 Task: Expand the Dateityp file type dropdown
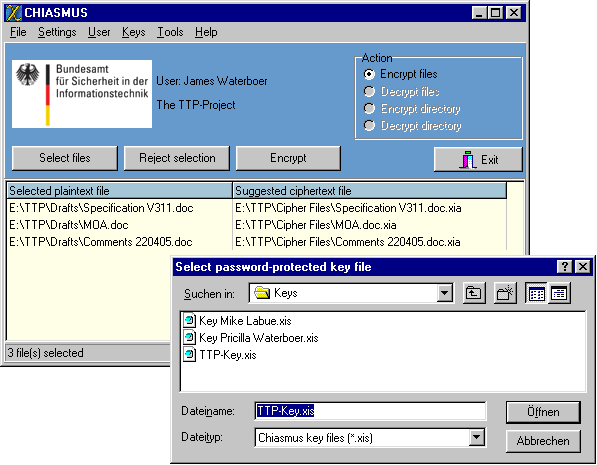(476, 437)
